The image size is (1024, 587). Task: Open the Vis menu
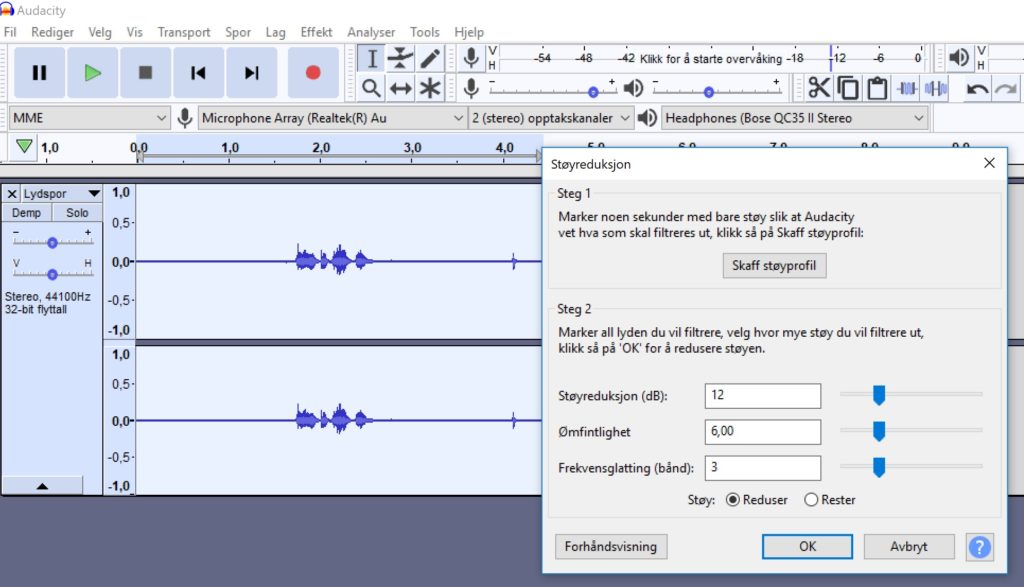pyautogui.click(x=135, y=32)
